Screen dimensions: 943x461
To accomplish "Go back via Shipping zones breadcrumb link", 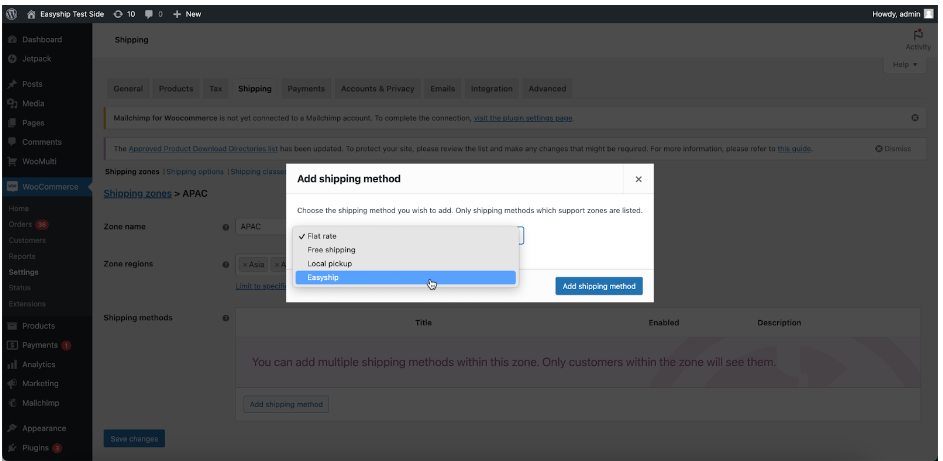I will click(x=137, y=194).
